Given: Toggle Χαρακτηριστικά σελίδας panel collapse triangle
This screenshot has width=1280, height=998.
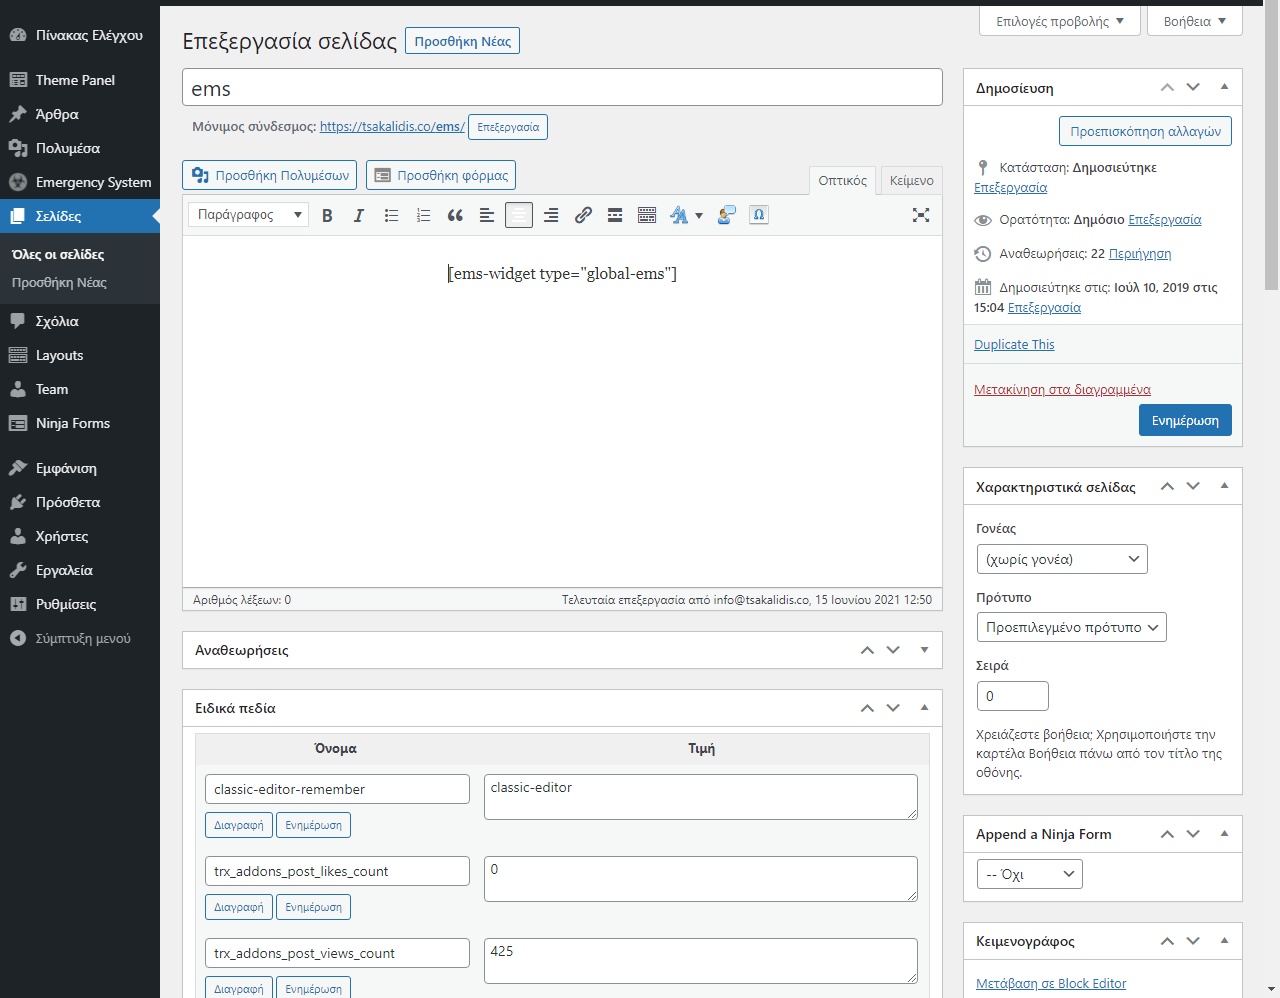Looking at the screenshot, I should coord(1224,486).
